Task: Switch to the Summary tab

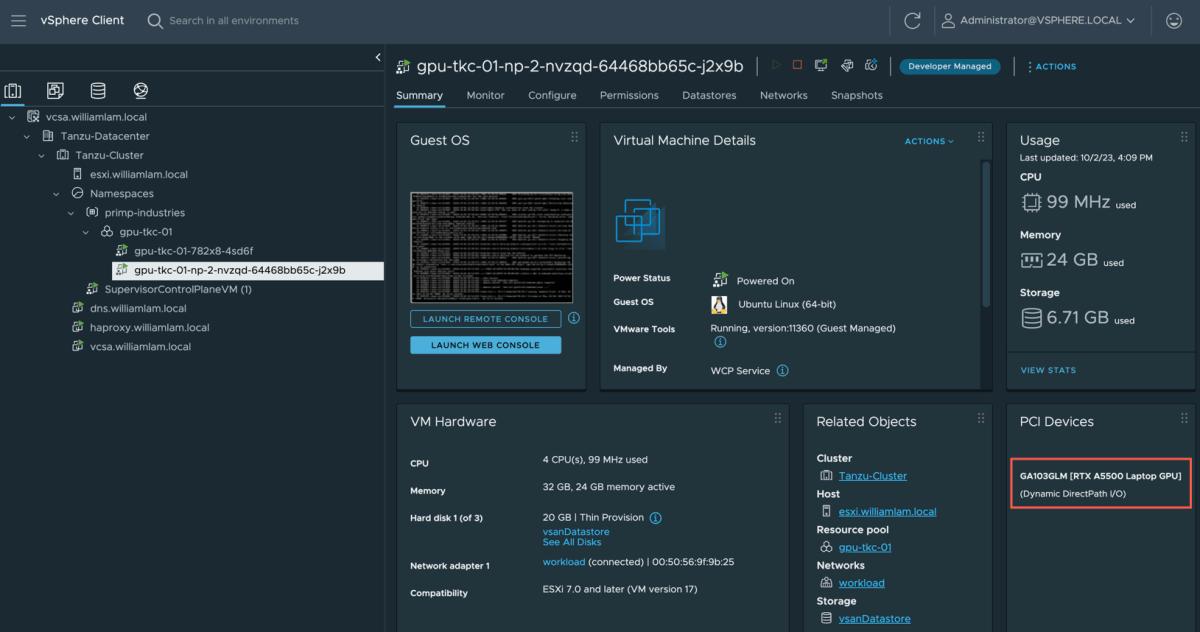Action: pos(419,96)
